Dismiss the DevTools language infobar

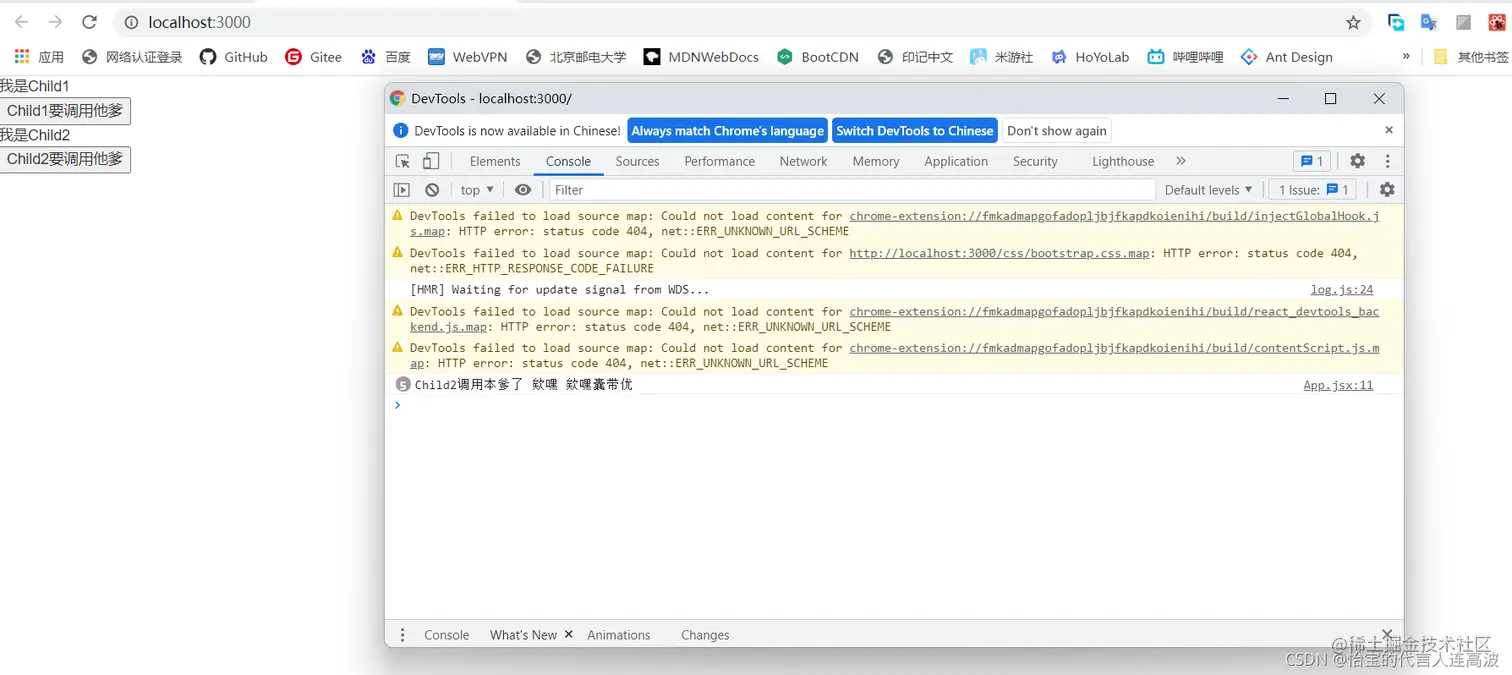pyautogui.click(x=1388, y=130)
